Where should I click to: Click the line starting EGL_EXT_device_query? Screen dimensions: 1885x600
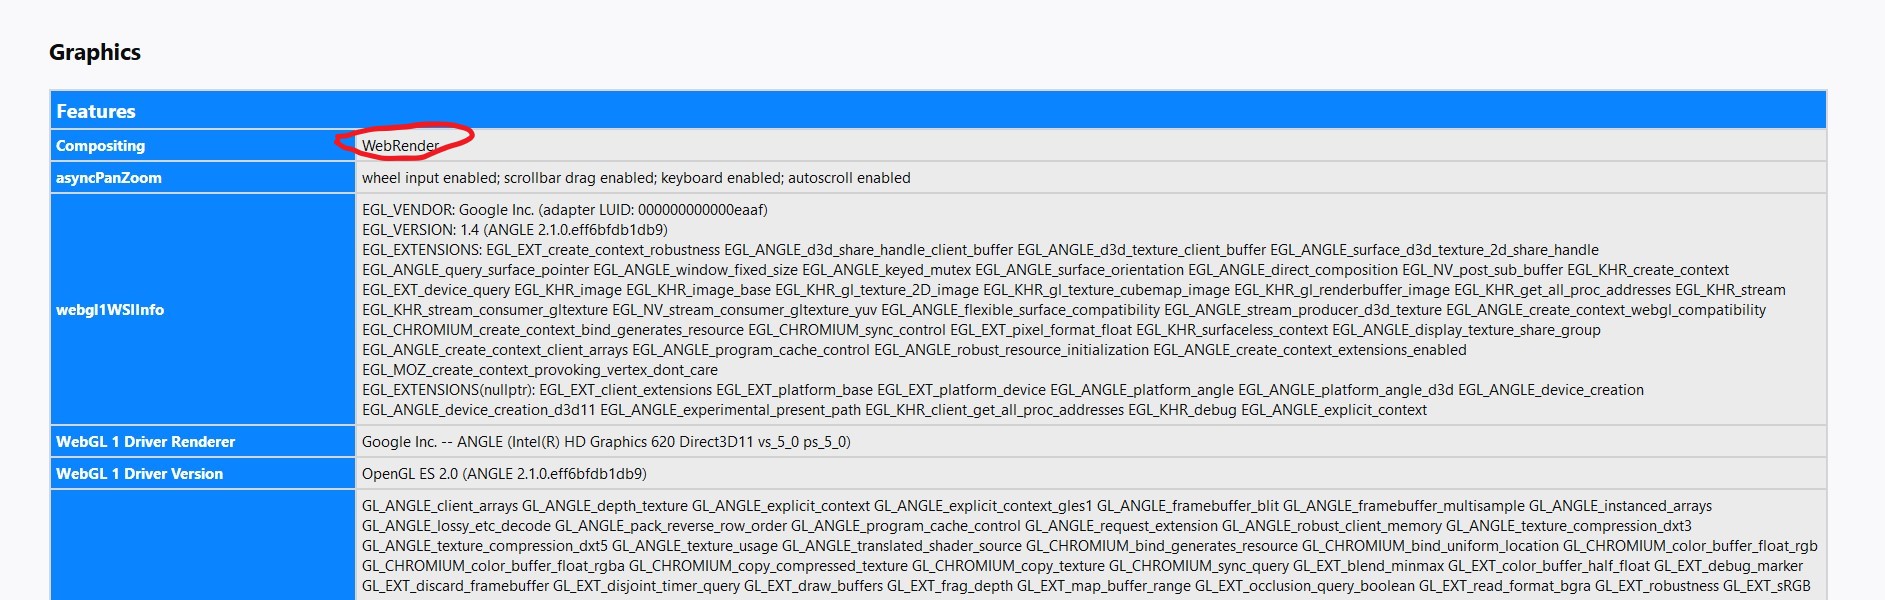1073,290
